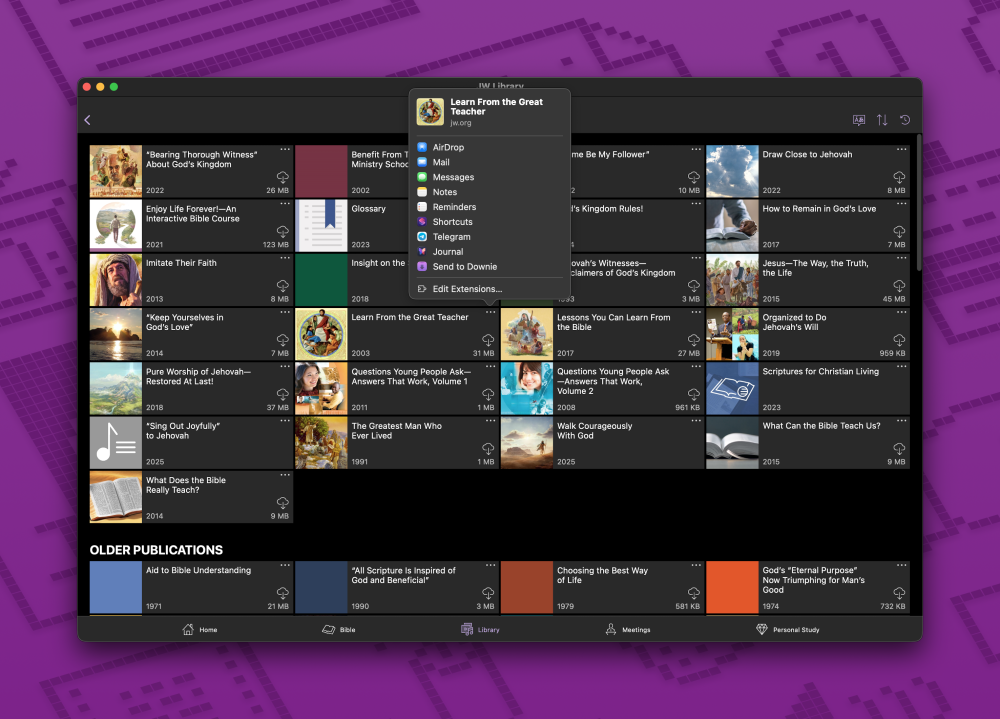Open the Personal Study tab

[x=787, y=630]
